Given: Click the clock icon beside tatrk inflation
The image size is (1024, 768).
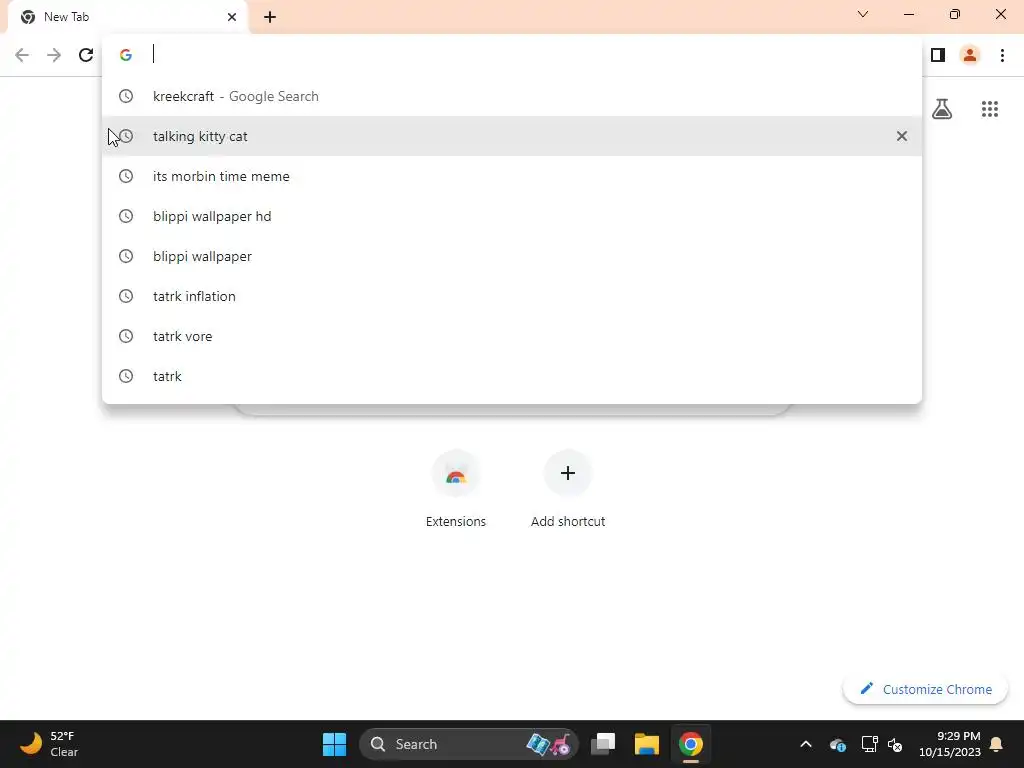Looking at the screenshot, I should (x=126, y=296).
